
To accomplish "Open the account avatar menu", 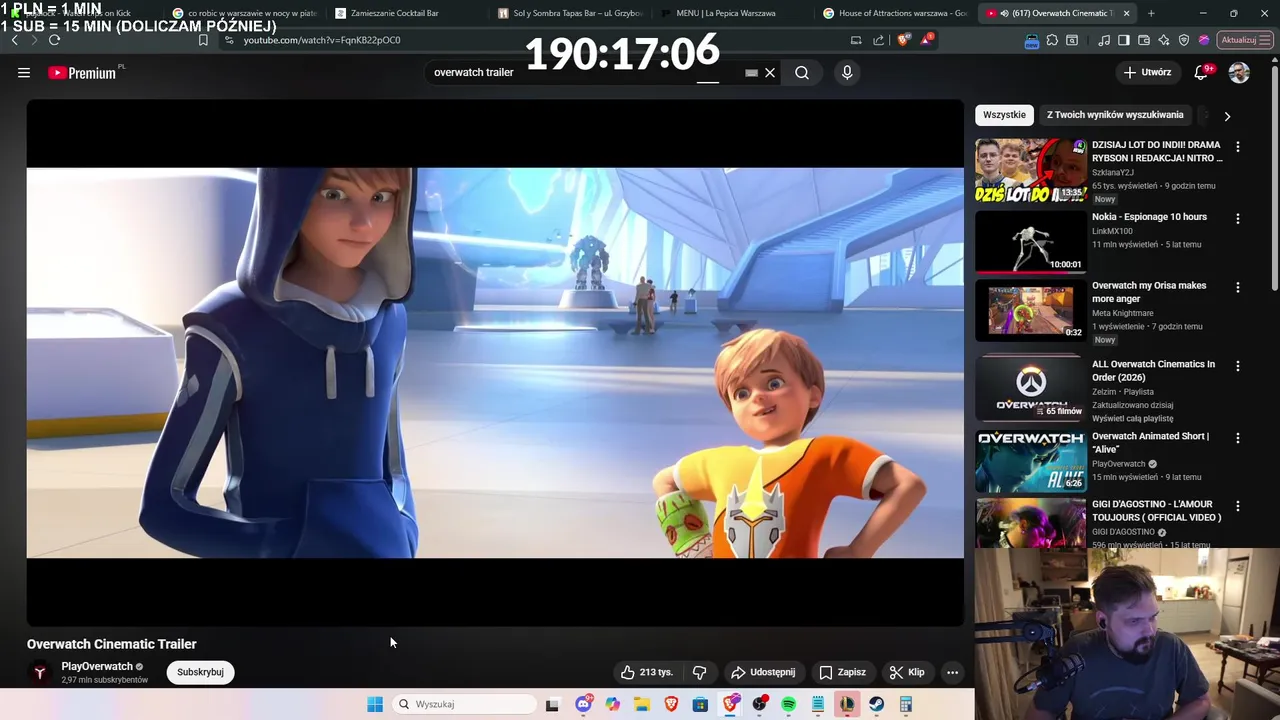I will 1239,72.
